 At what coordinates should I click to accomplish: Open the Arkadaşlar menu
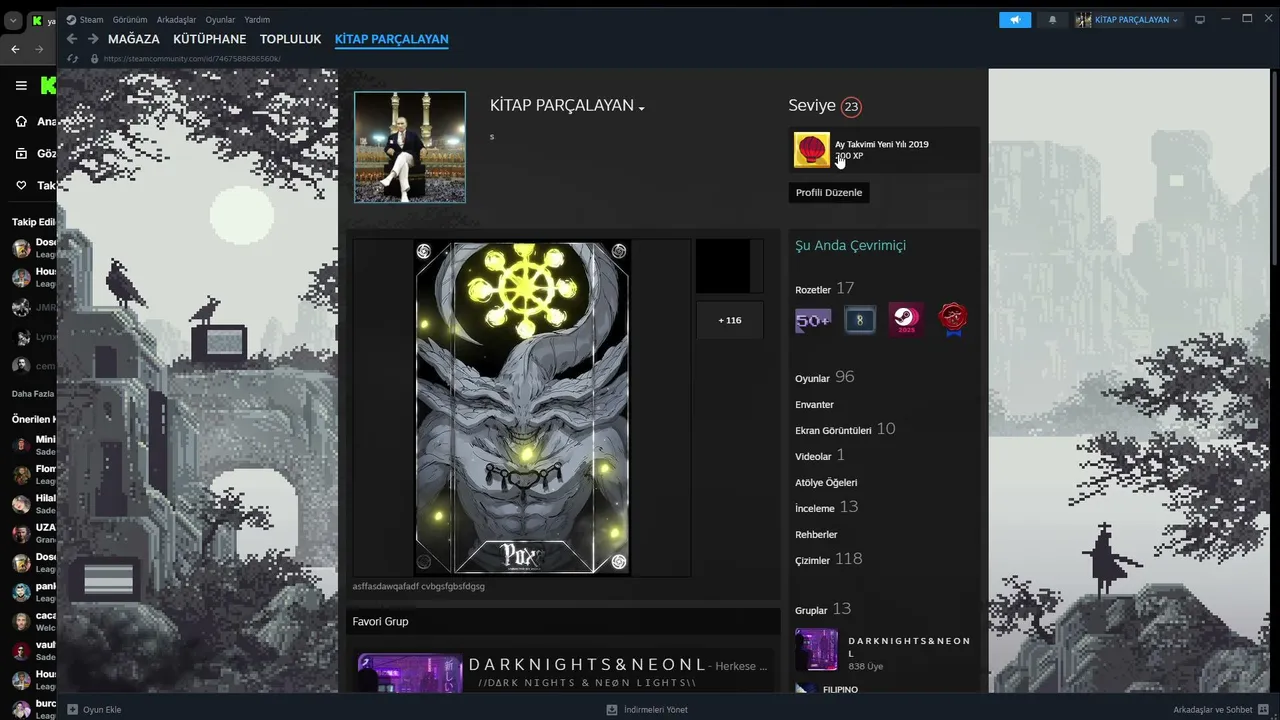(x=176, y=20)
